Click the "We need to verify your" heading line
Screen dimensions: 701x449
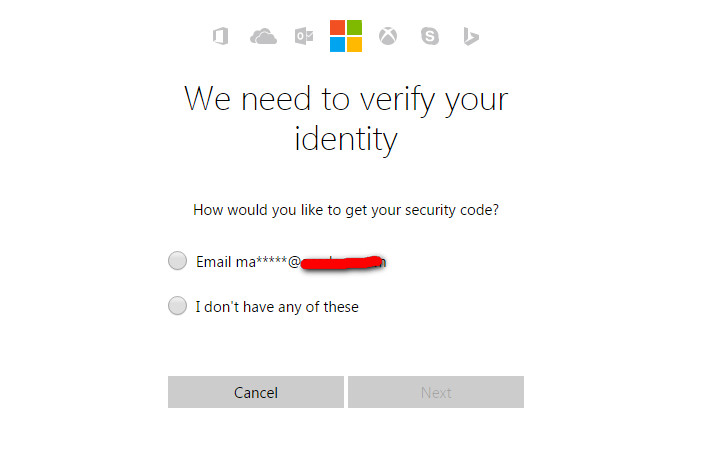pos(346,99)
